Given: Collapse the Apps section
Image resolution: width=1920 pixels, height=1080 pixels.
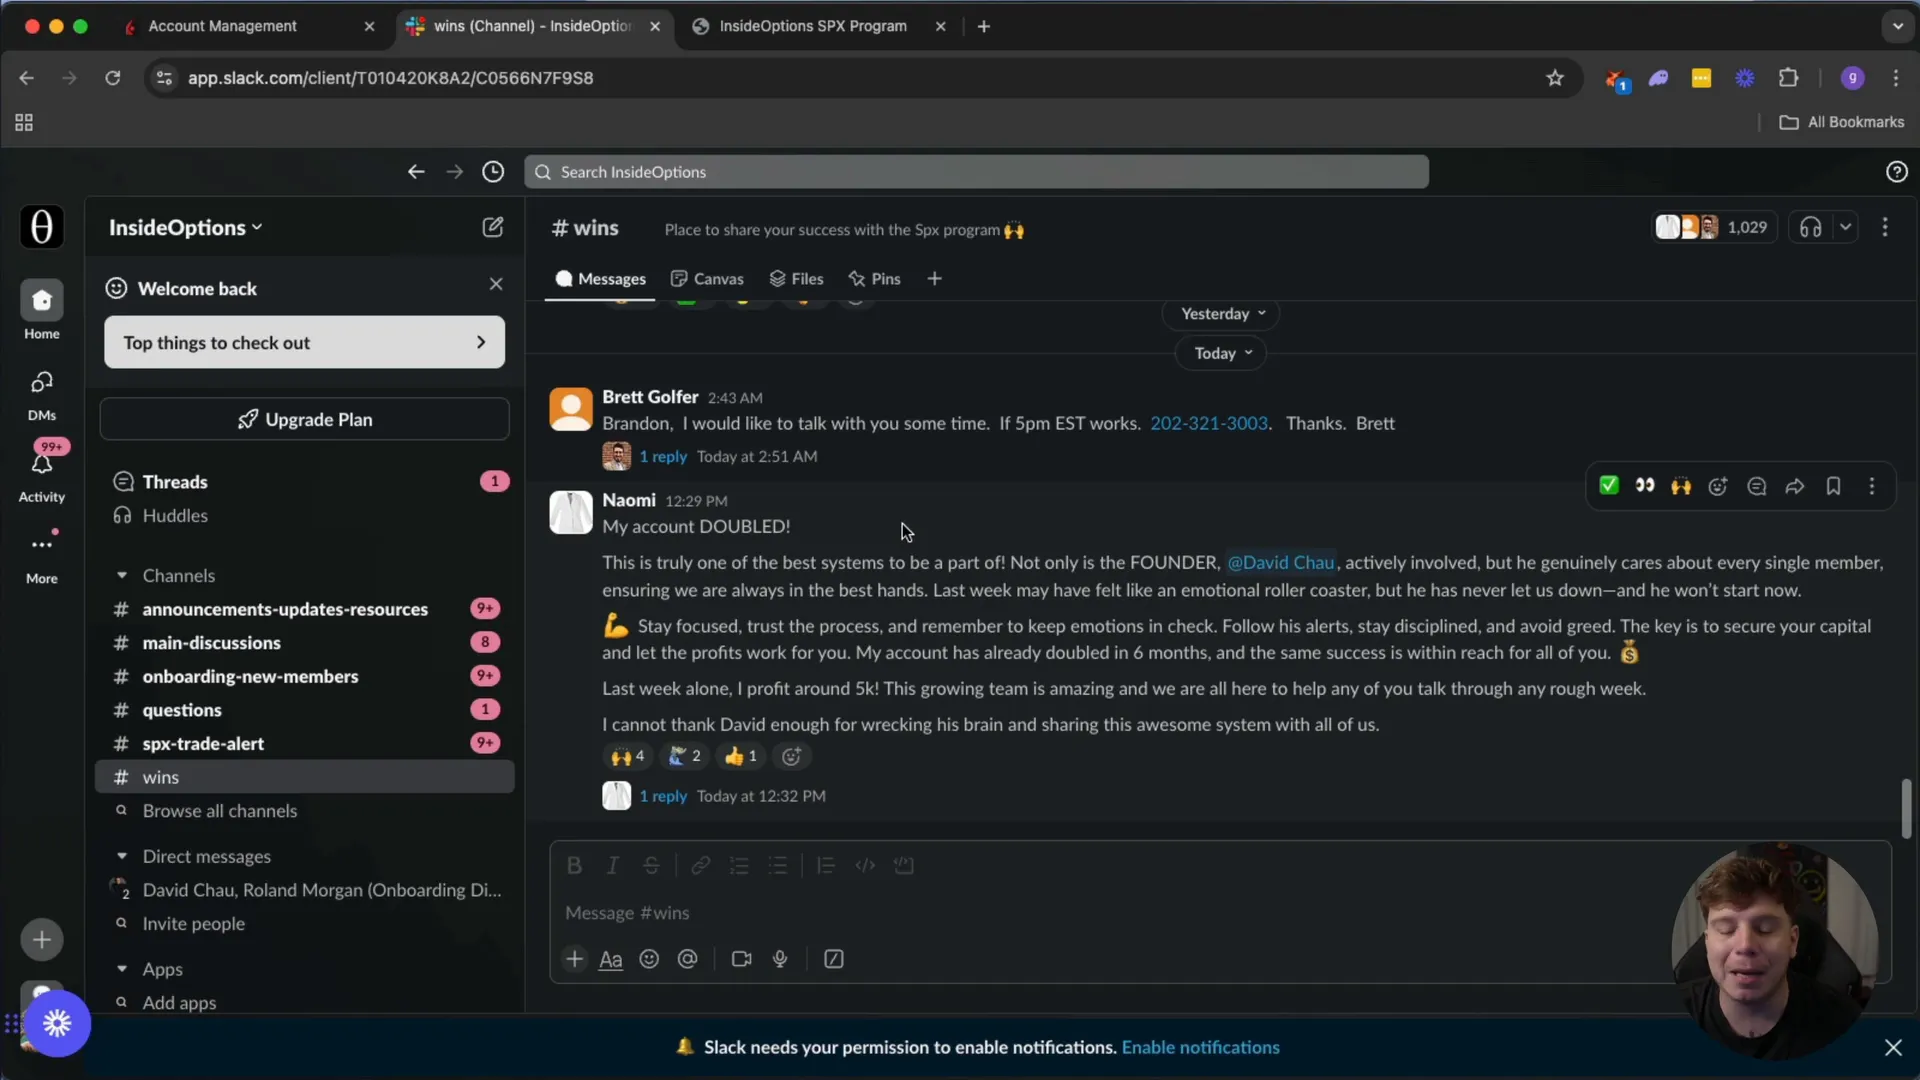Looking at the screenshot, I should pyautogui.click(x=122, y=969).
